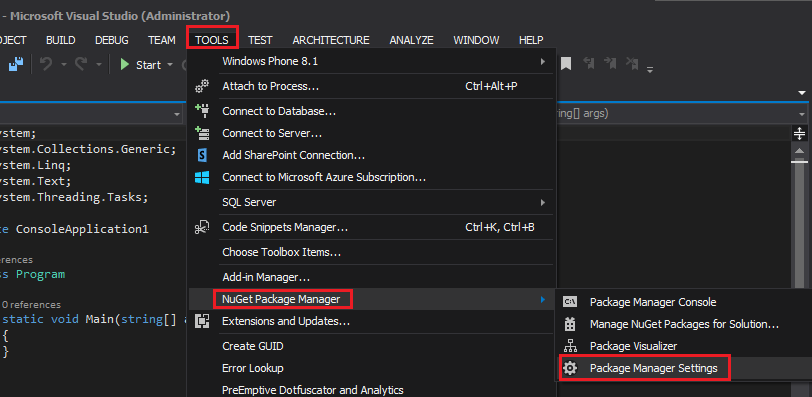Open the TEAM menu
The height and width of the screenshot is (397, 812).
coord(162,40)
